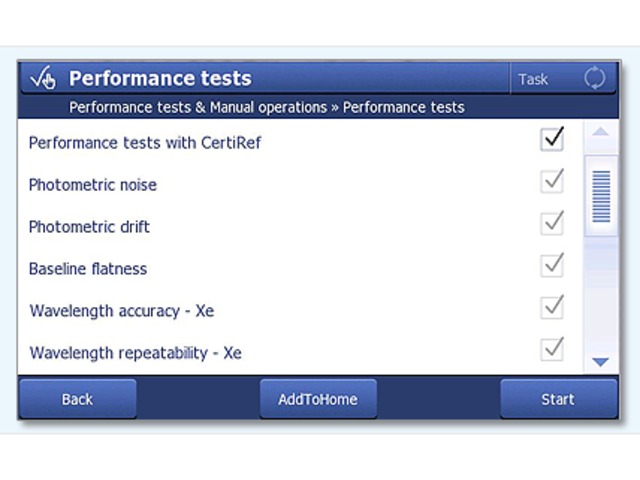Select the Baseline flatness list item
This screenshot has height=480, width=640.
[88, 269]
